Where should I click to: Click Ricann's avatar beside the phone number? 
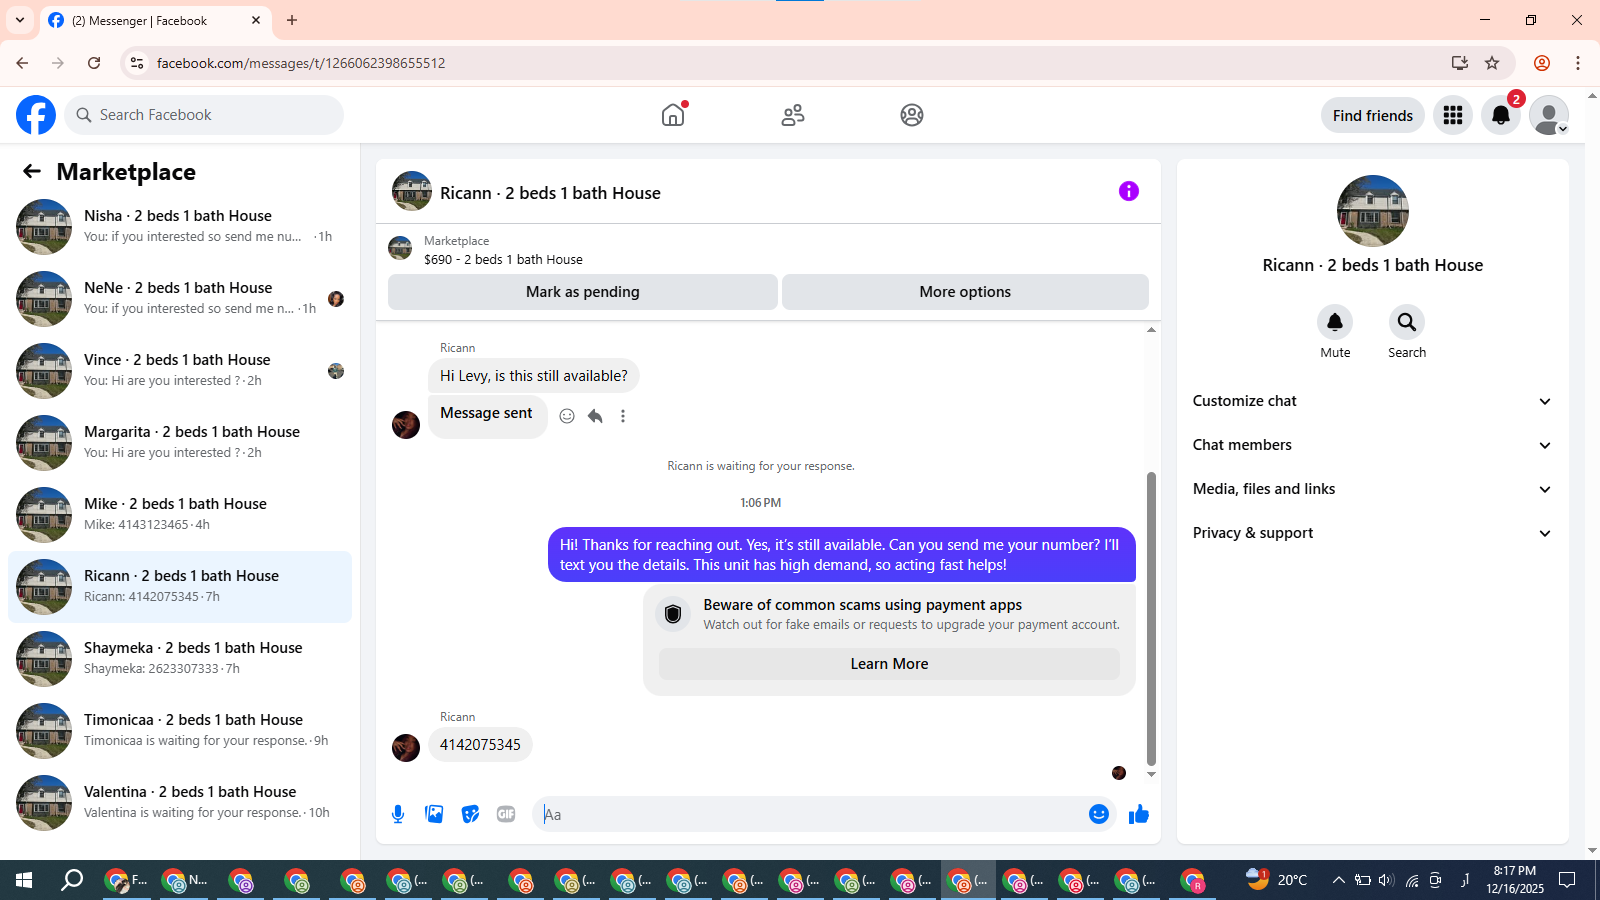click(x=406, y=748)
